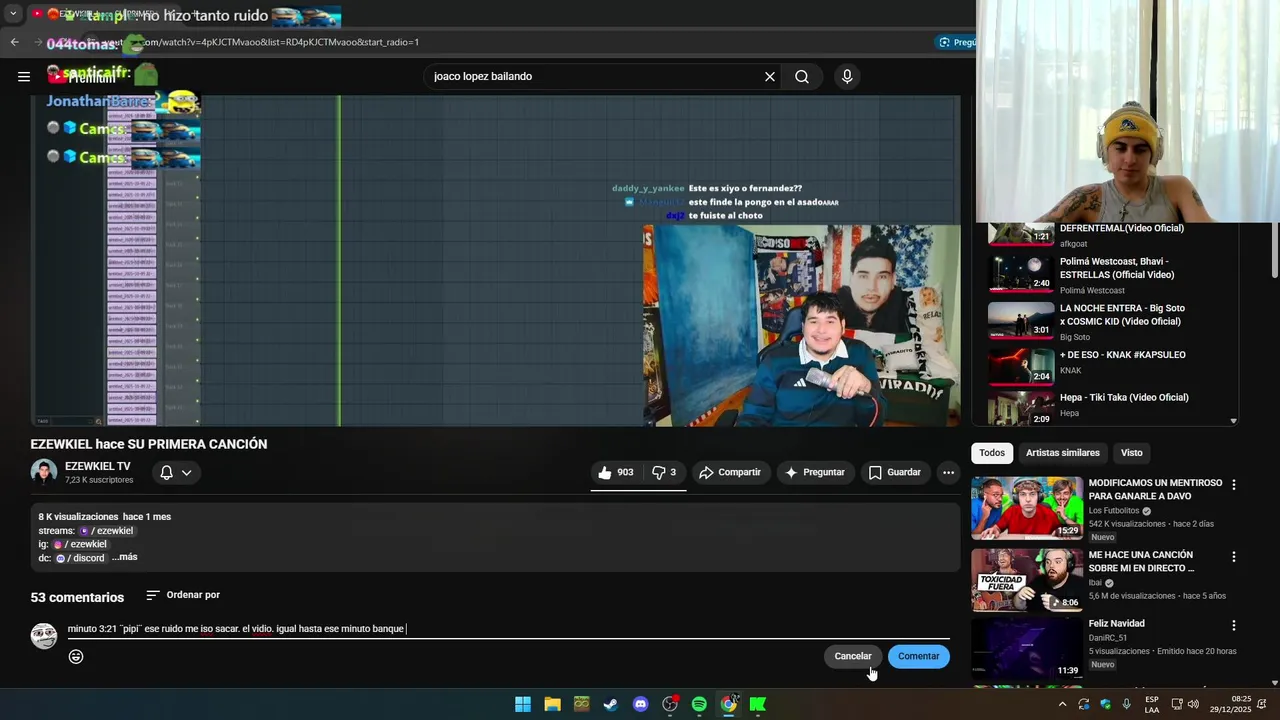Open options for 'Feliz Navidad' video
Screen dimensions: 1280x720
1233,625
